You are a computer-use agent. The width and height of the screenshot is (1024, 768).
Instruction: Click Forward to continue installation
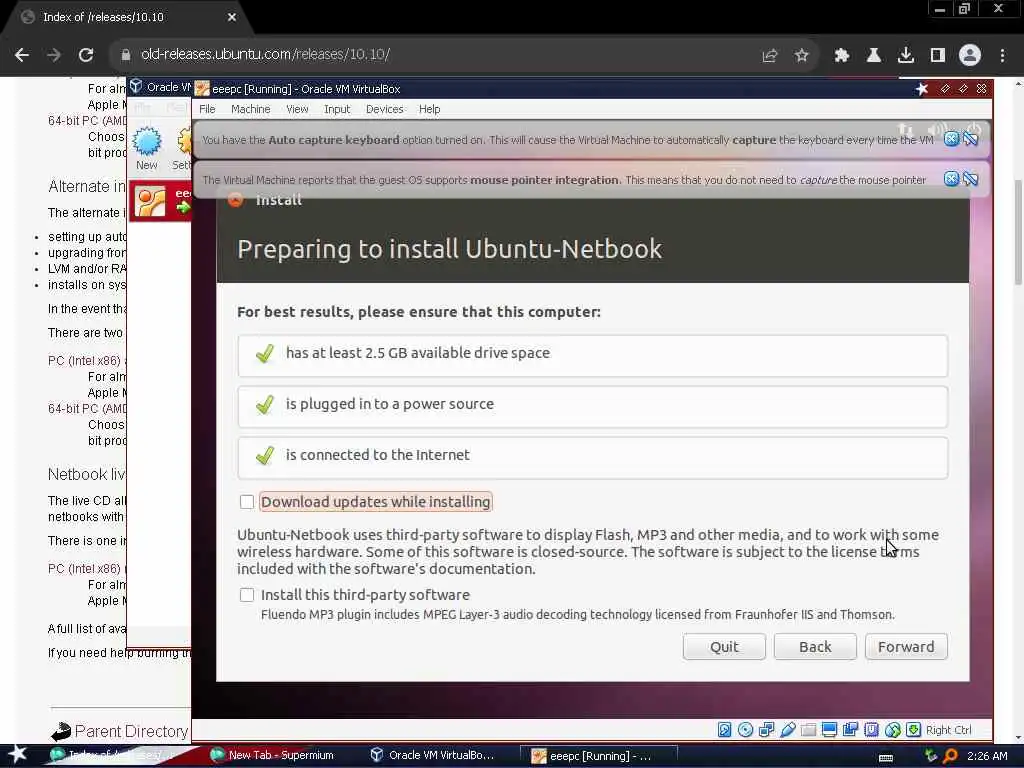point(906,647)
